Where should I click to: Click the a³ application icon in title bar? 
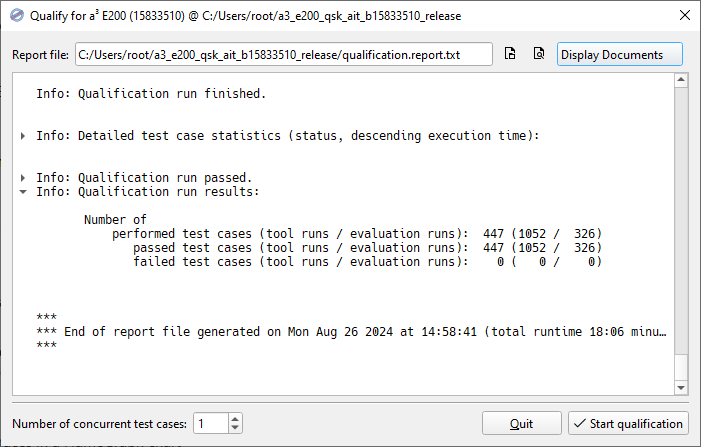pyautogui.click(x=17, y=16)
